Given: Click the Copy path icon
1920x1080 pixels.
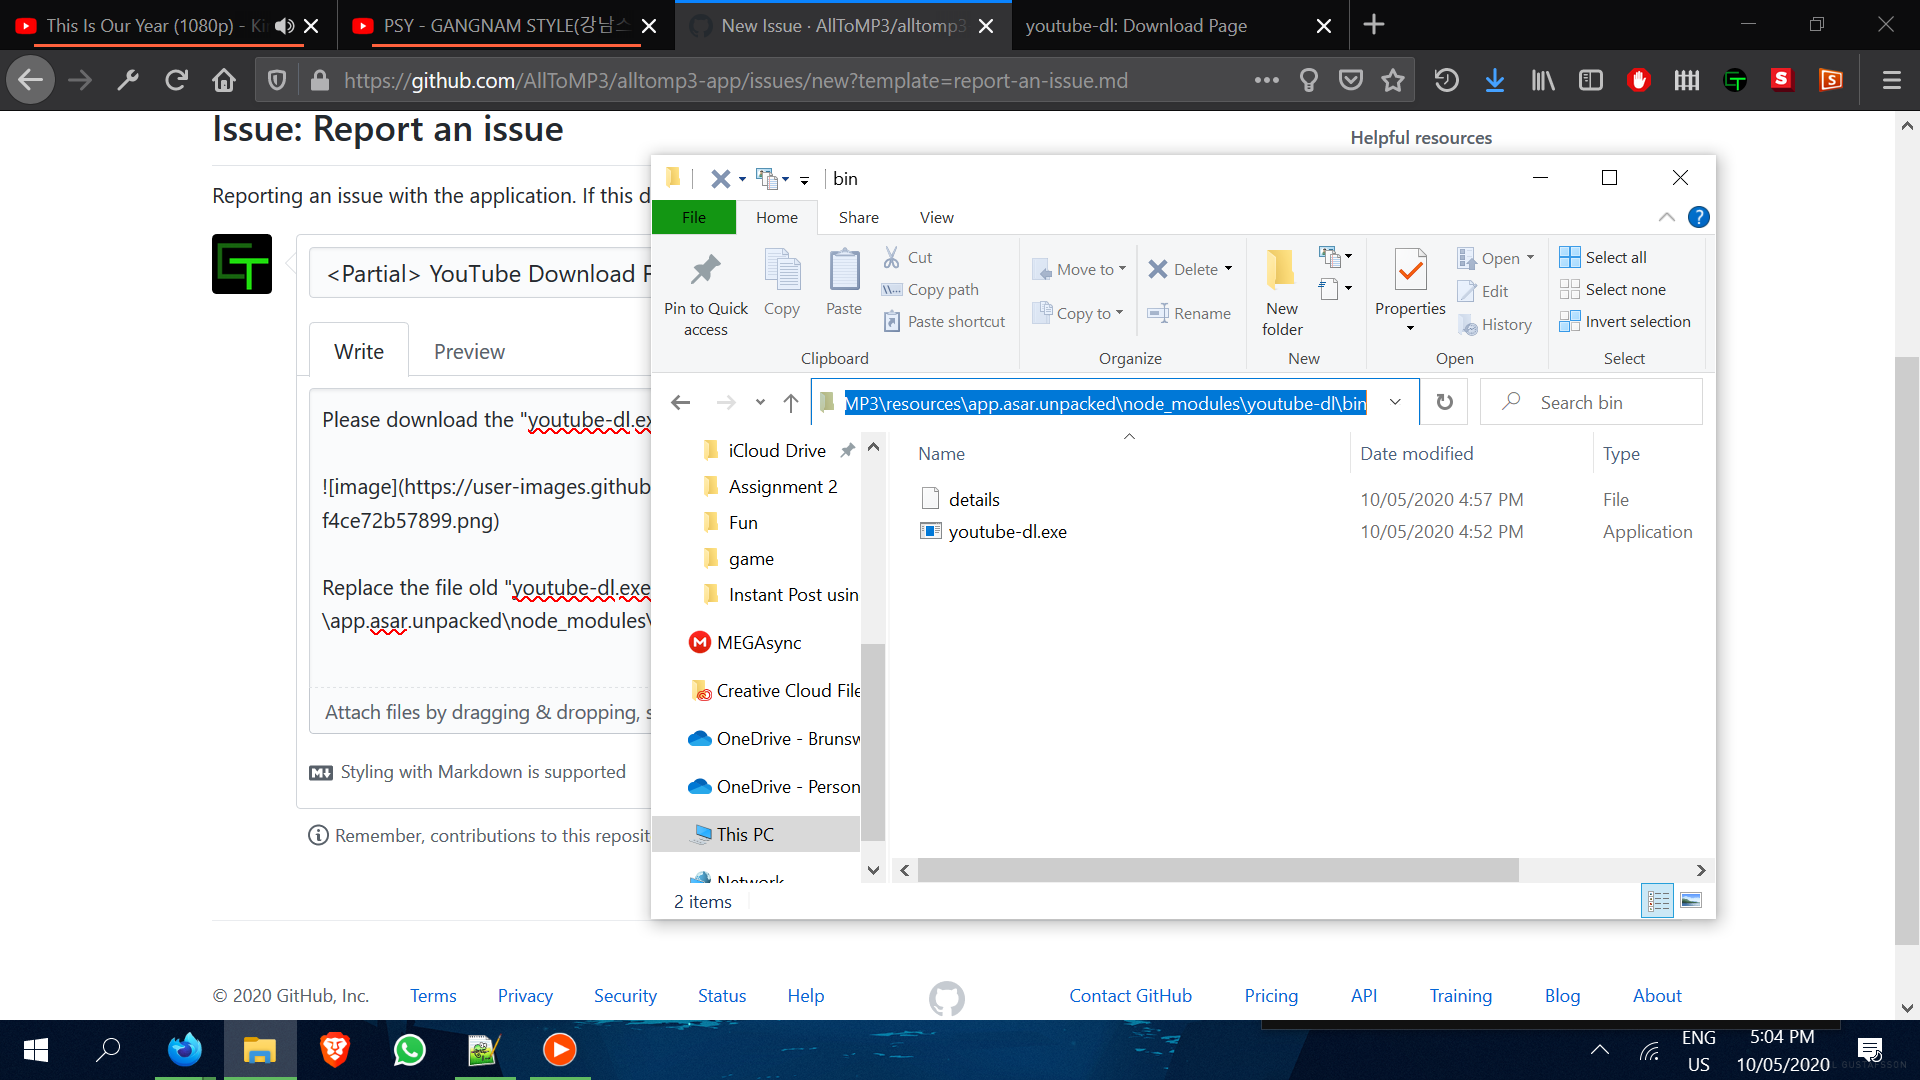Looking at the screenshot, I should 892,290.
